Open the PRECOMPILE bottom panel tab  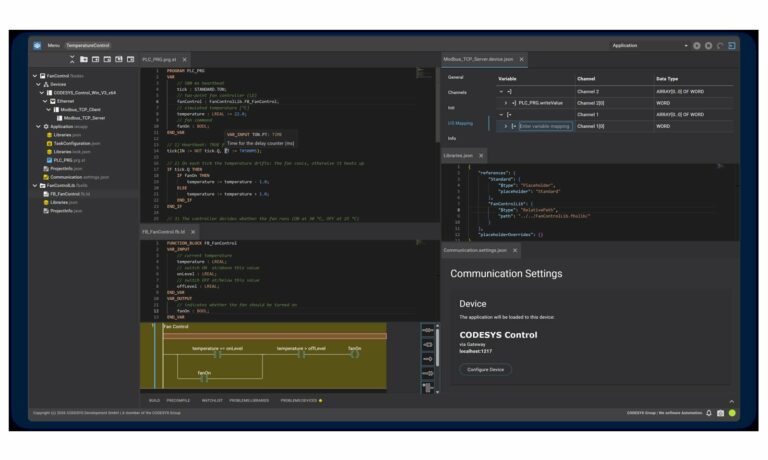point(178,401)
